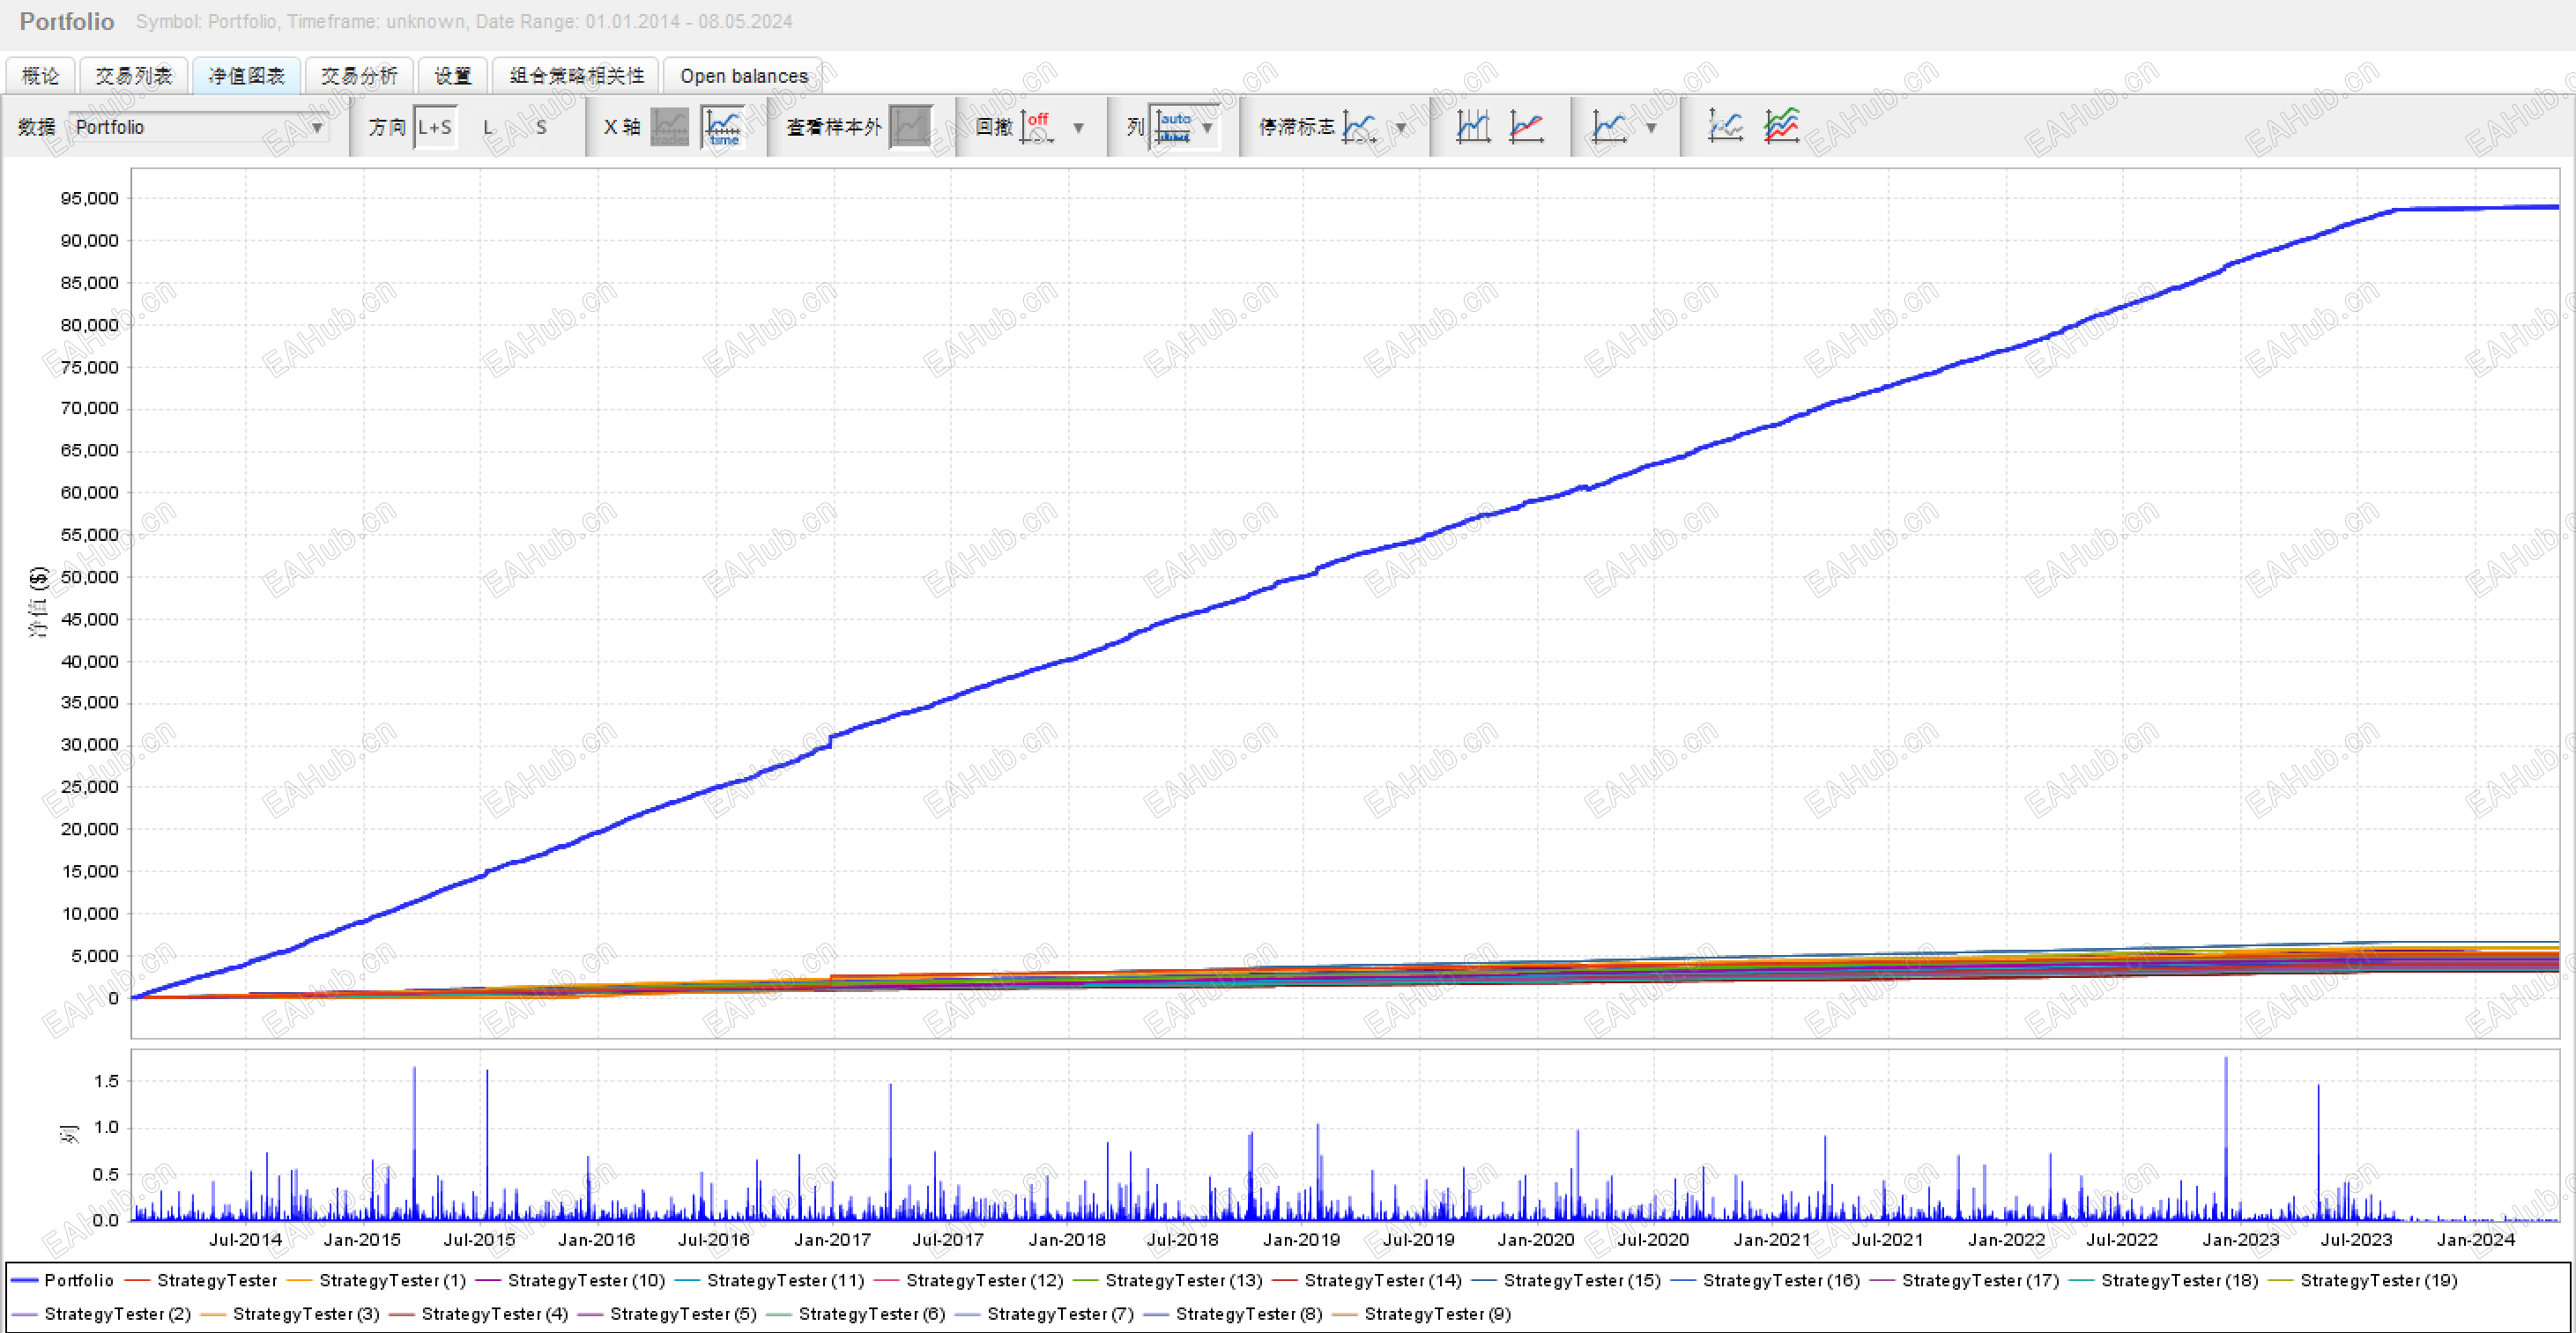Switch to the Open balances tab
The height and width of the screenshot is (1333, 2576).
click(x=743, y=76)
